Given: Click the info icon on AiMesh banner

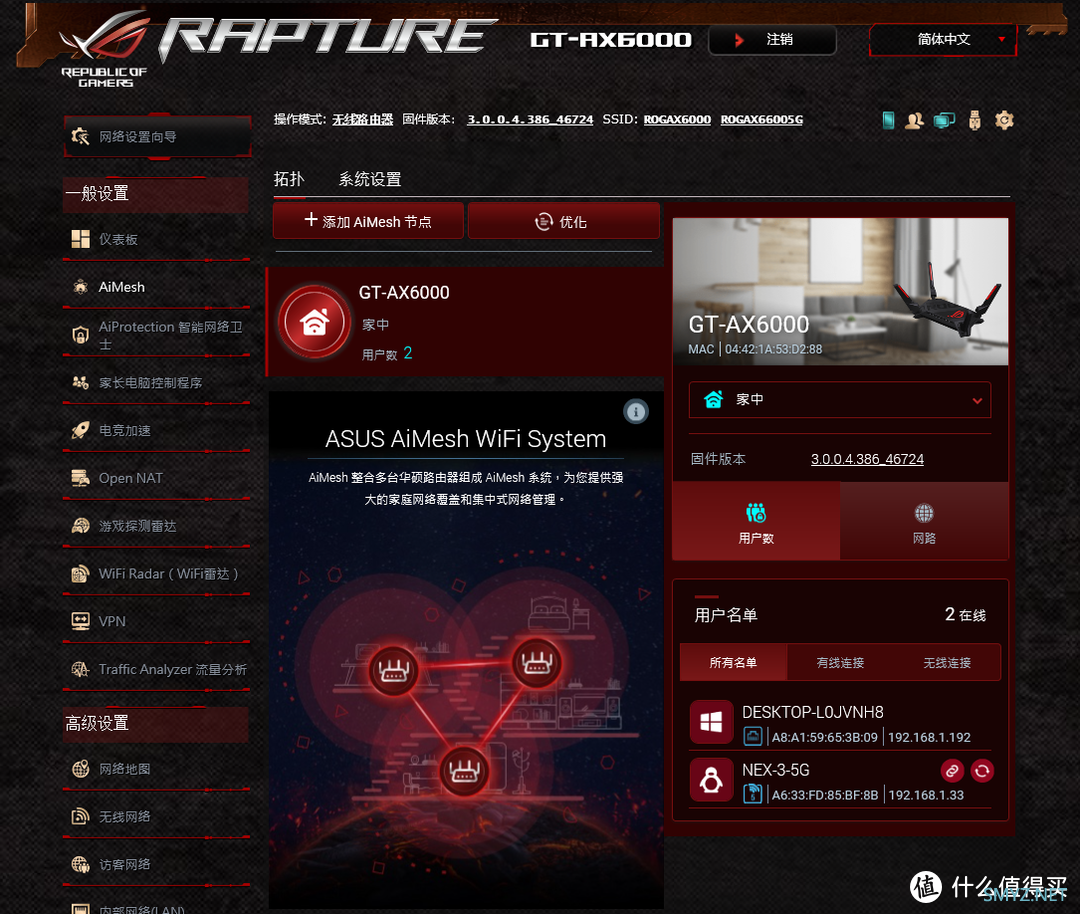Looking at the screenshot, I should pyautogui.click(x=636, y=412).
